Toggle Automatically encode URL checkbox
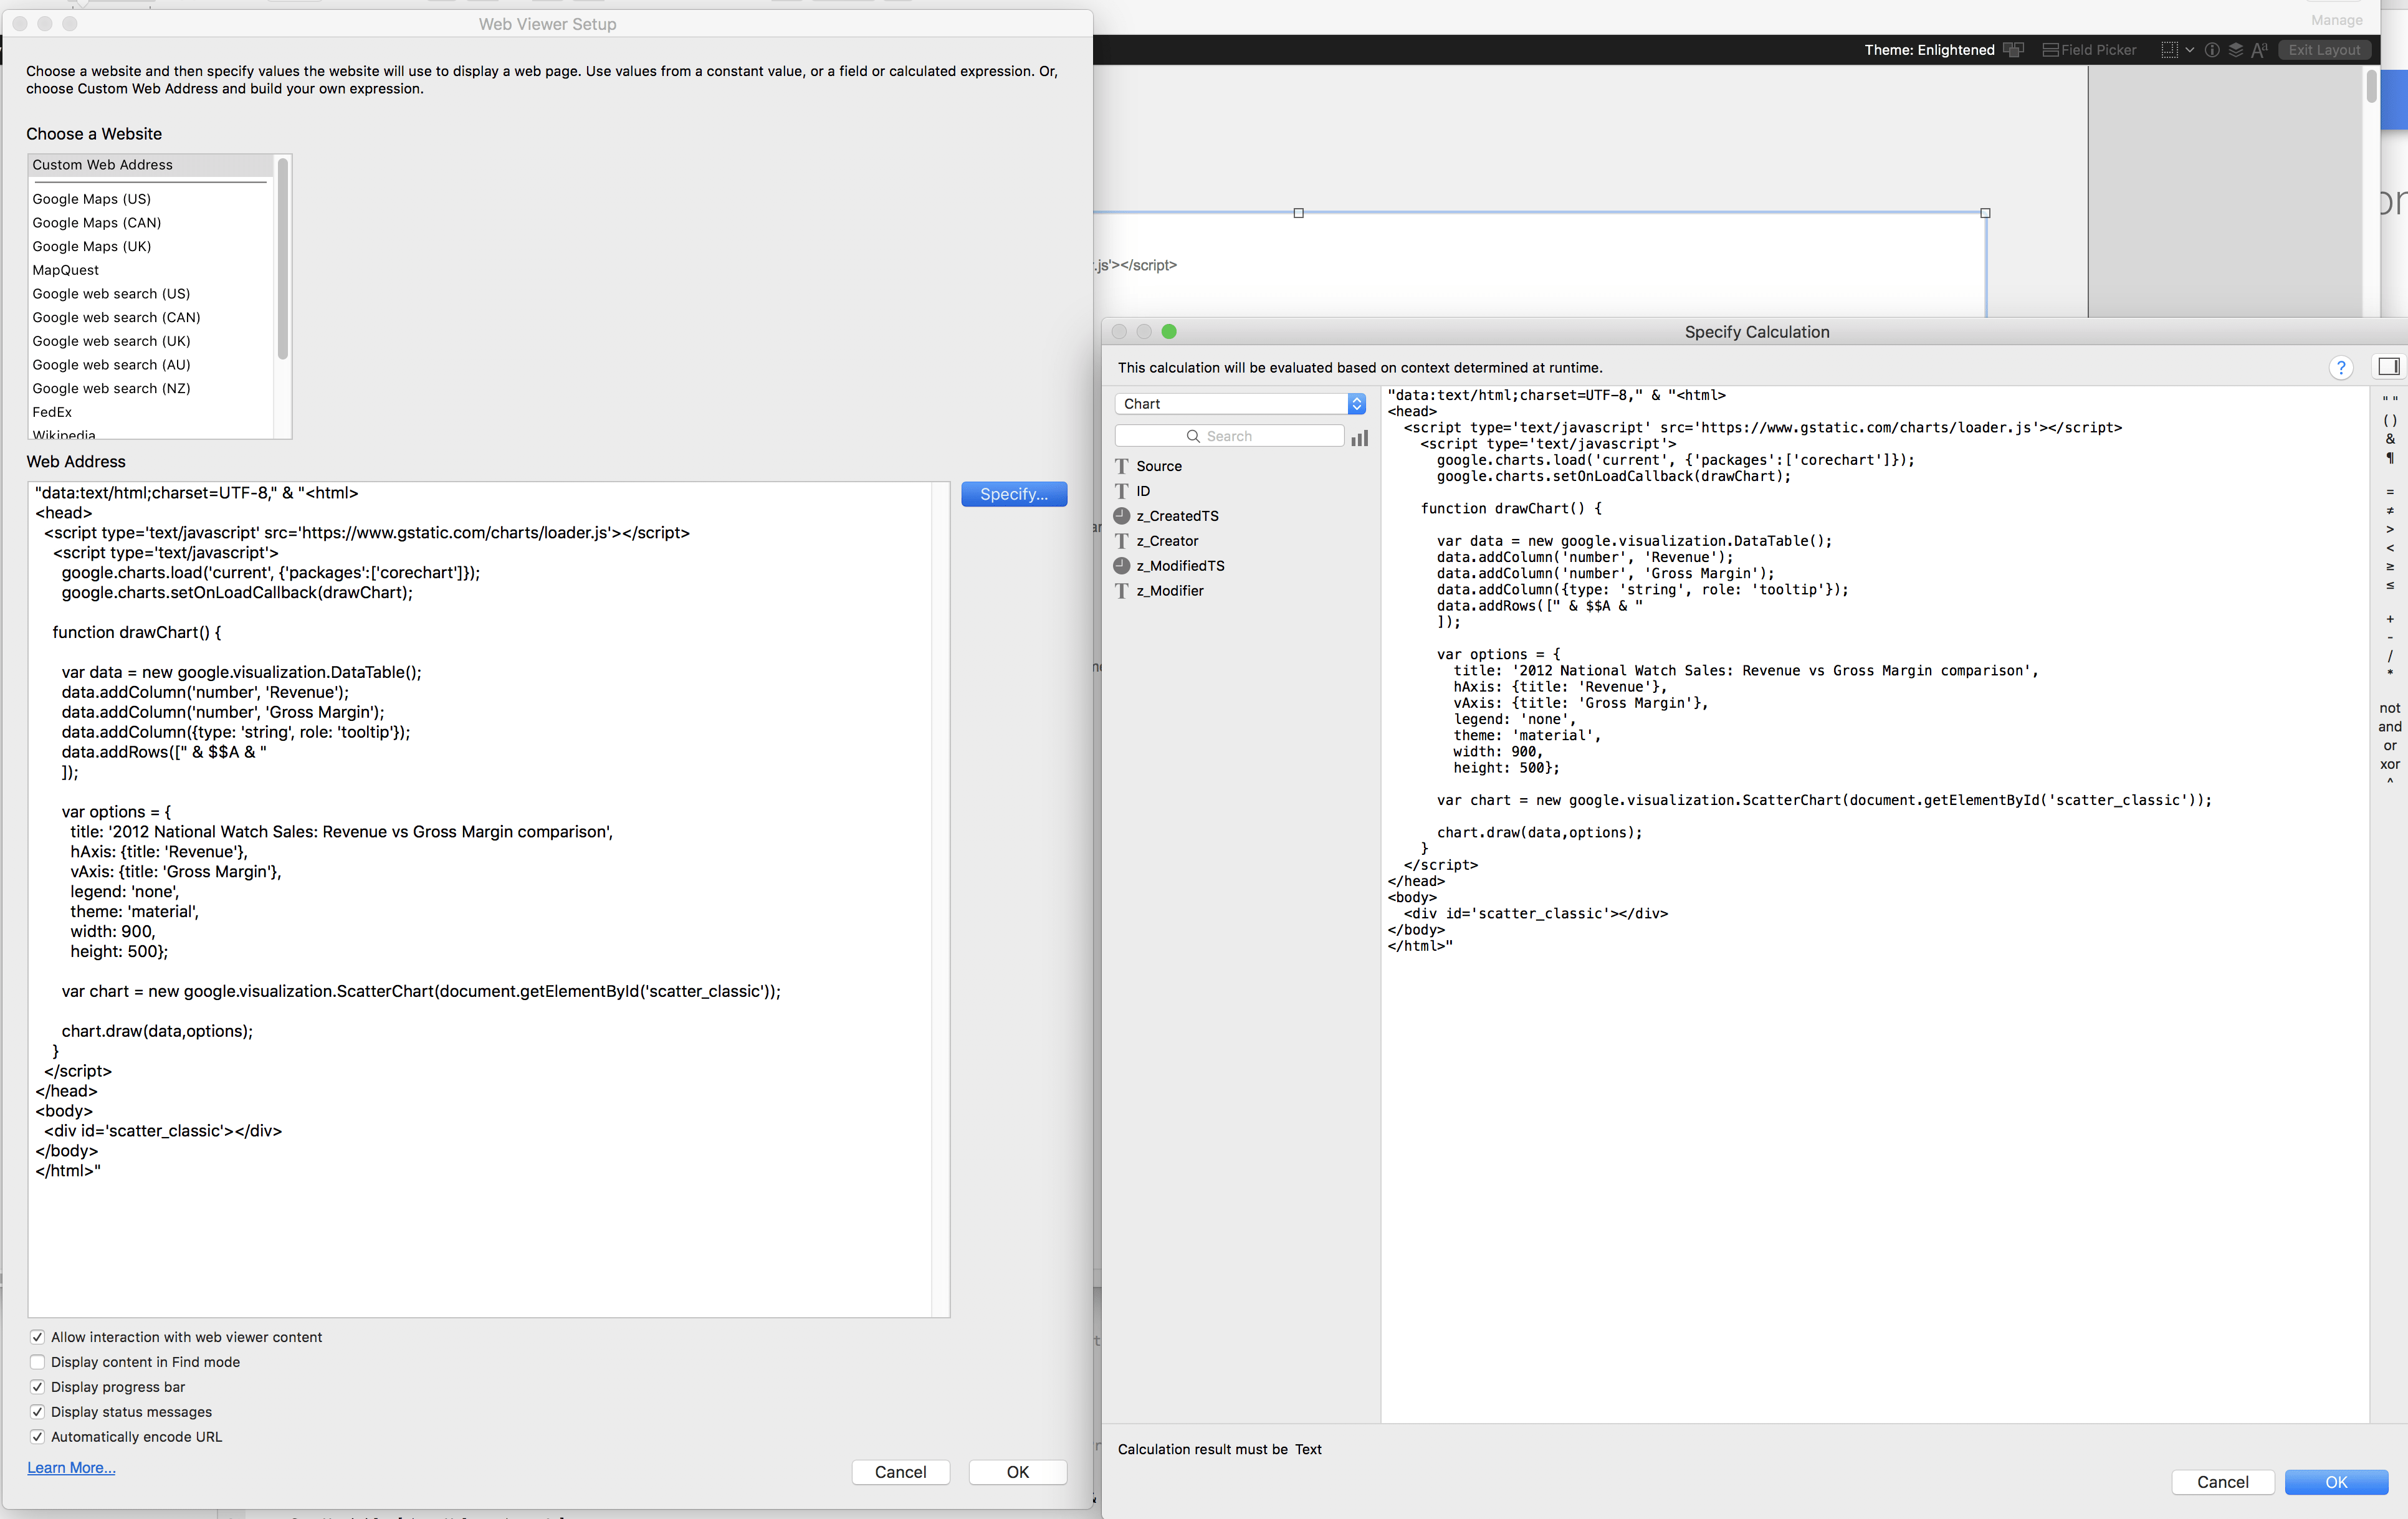Viewport: 2408px width, 1519px height. pyautogui.click(x=37, y=1437)
